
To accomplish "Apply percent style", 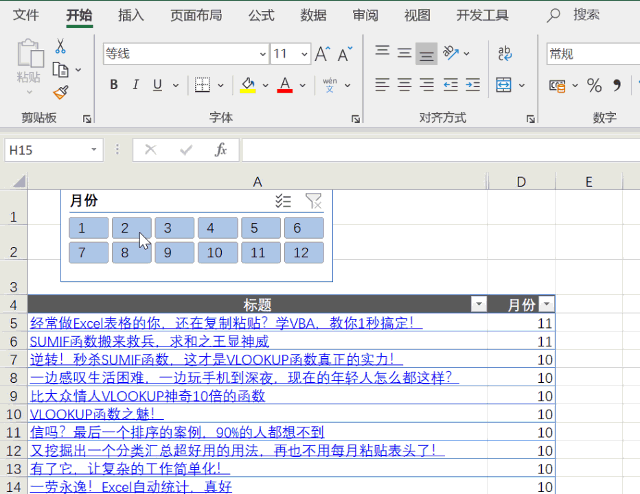I will pyautogui.click(x=594, y=85).
